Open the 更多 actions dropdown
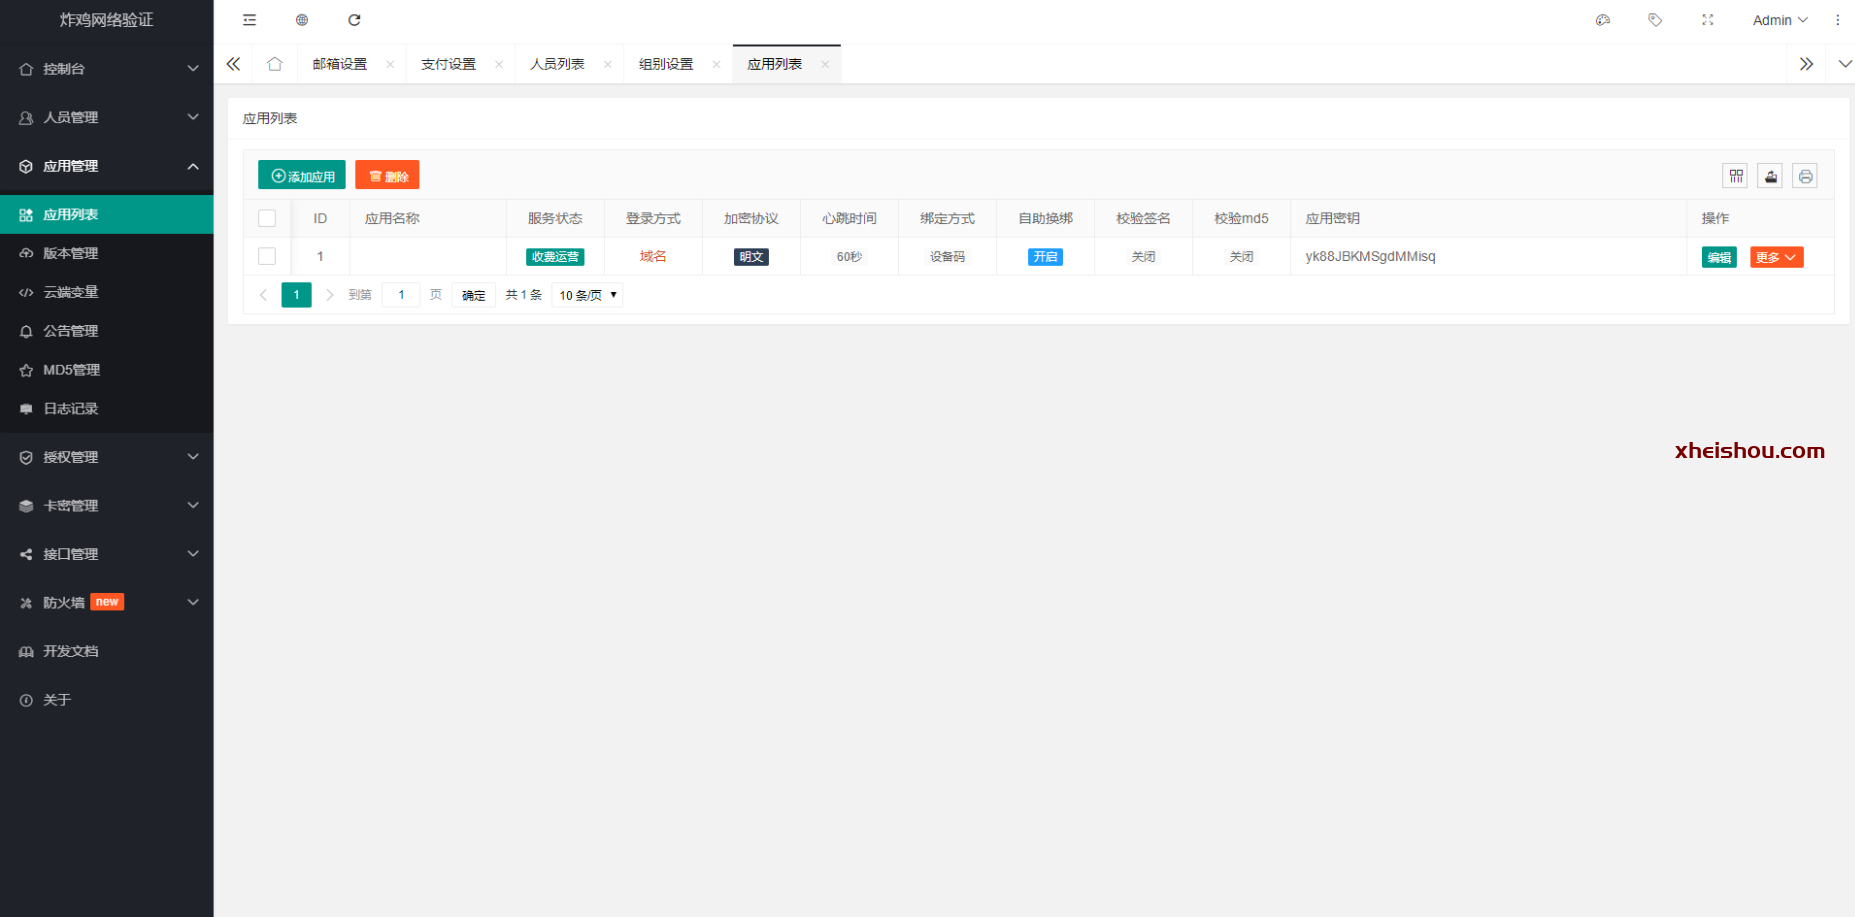The height and width of the screenshot is (917, 1855). click(x=1776, y=257)
